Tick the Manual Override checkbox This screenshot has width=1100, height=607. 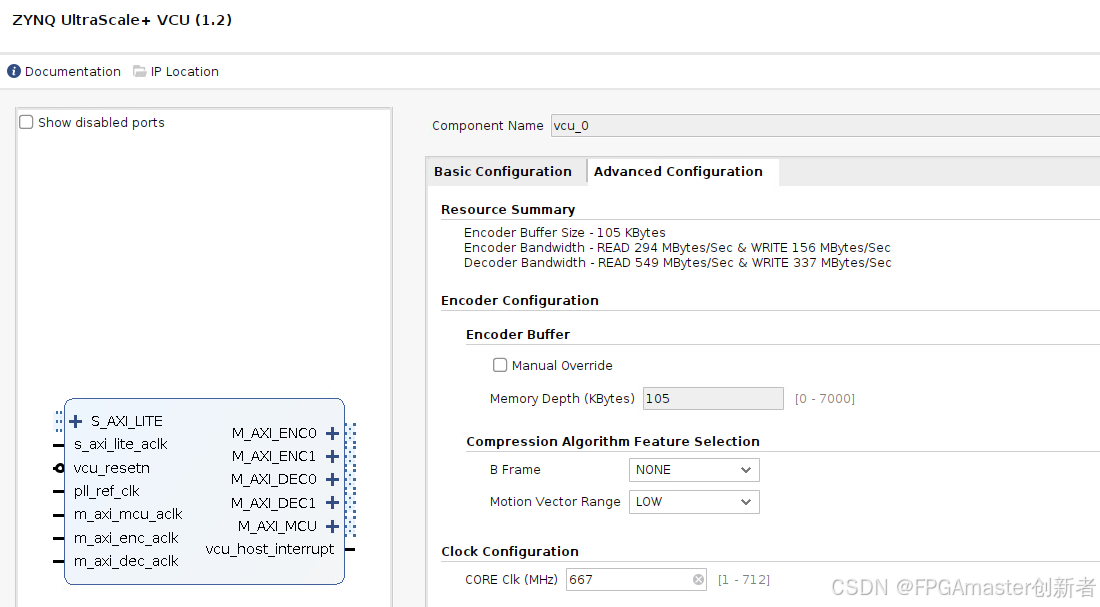point(500,365)
